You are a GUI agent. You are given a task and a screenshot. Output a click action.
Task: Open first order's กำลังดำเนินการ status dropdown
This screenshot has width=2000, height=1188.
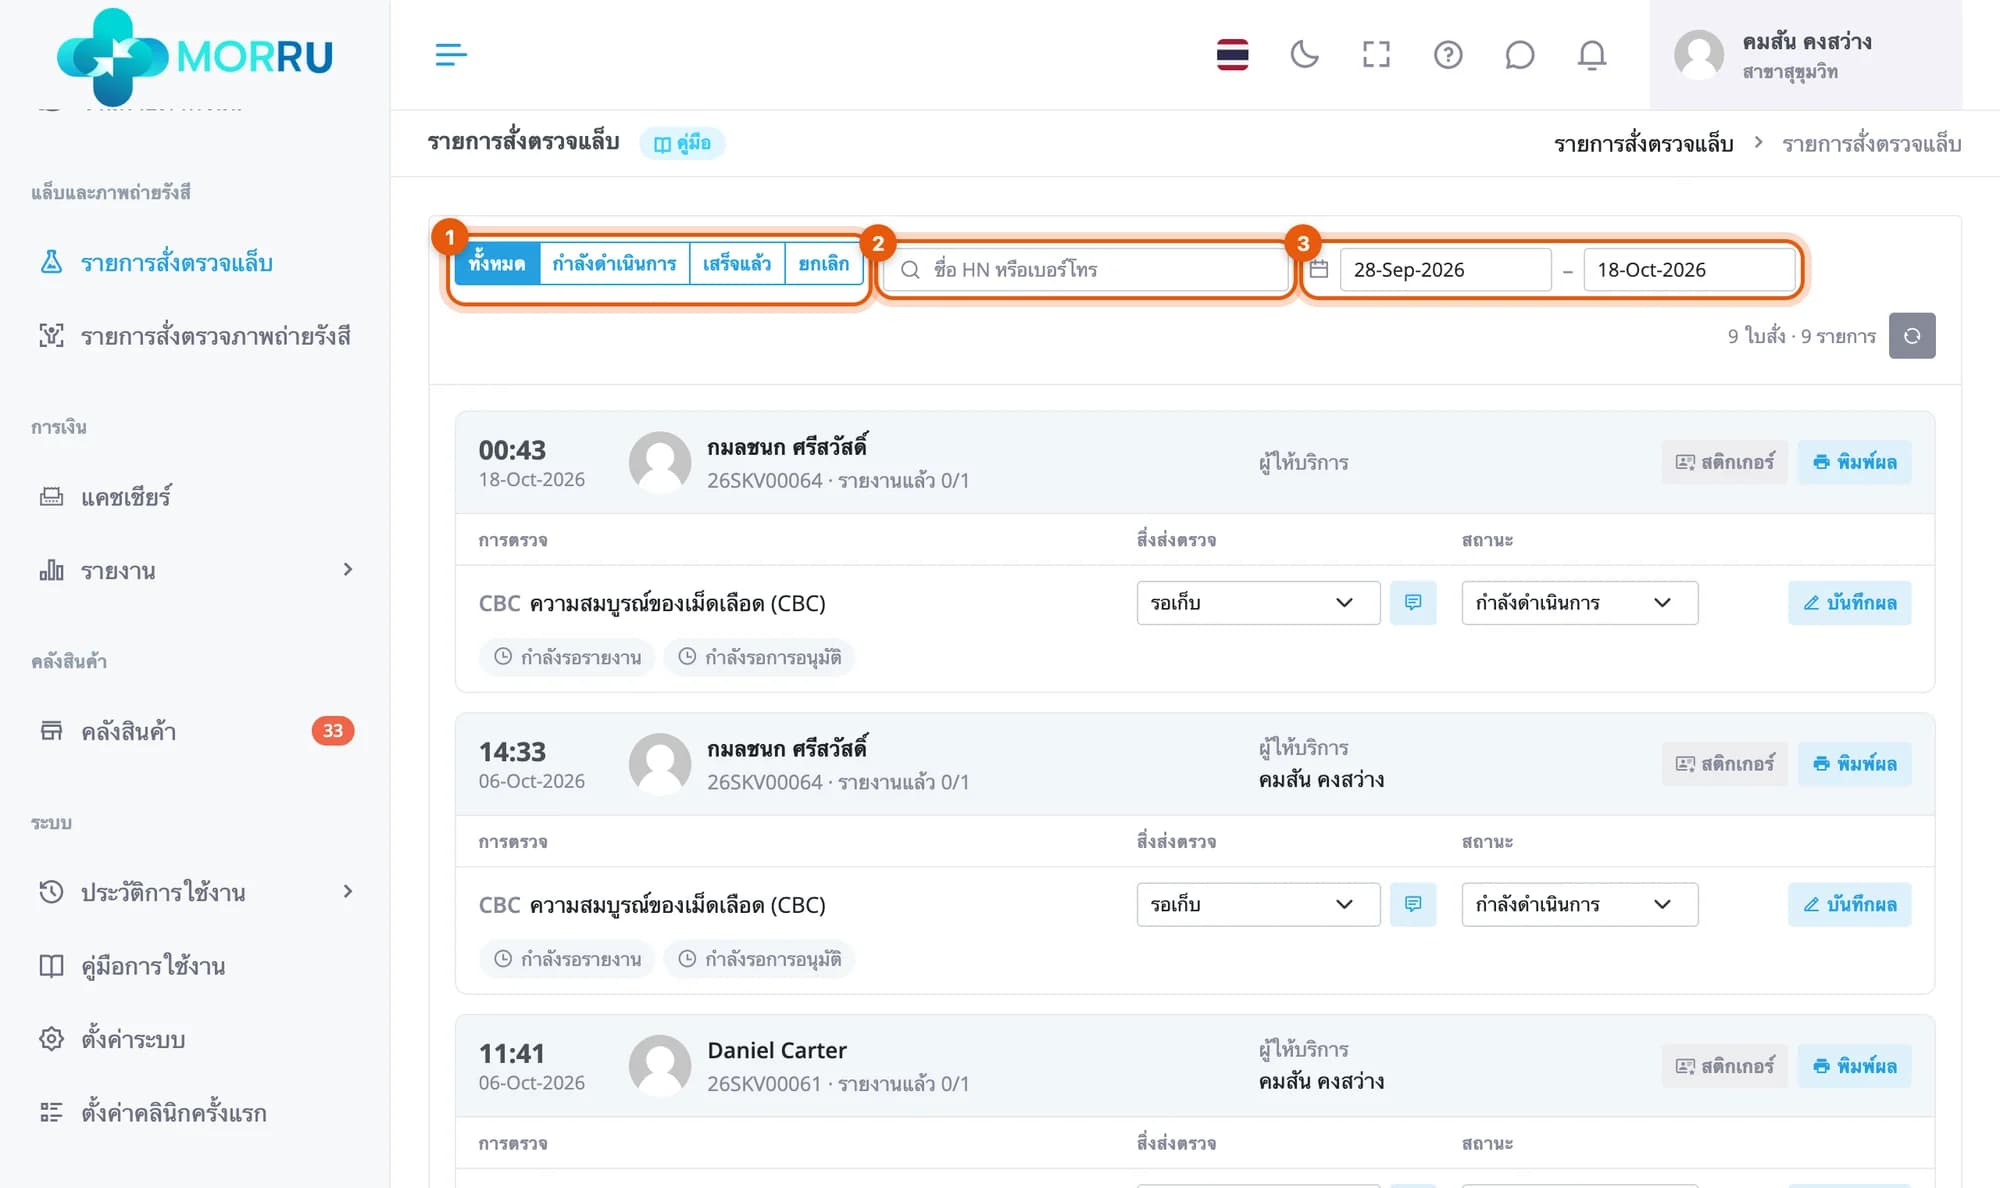(x=1579, y=603)
